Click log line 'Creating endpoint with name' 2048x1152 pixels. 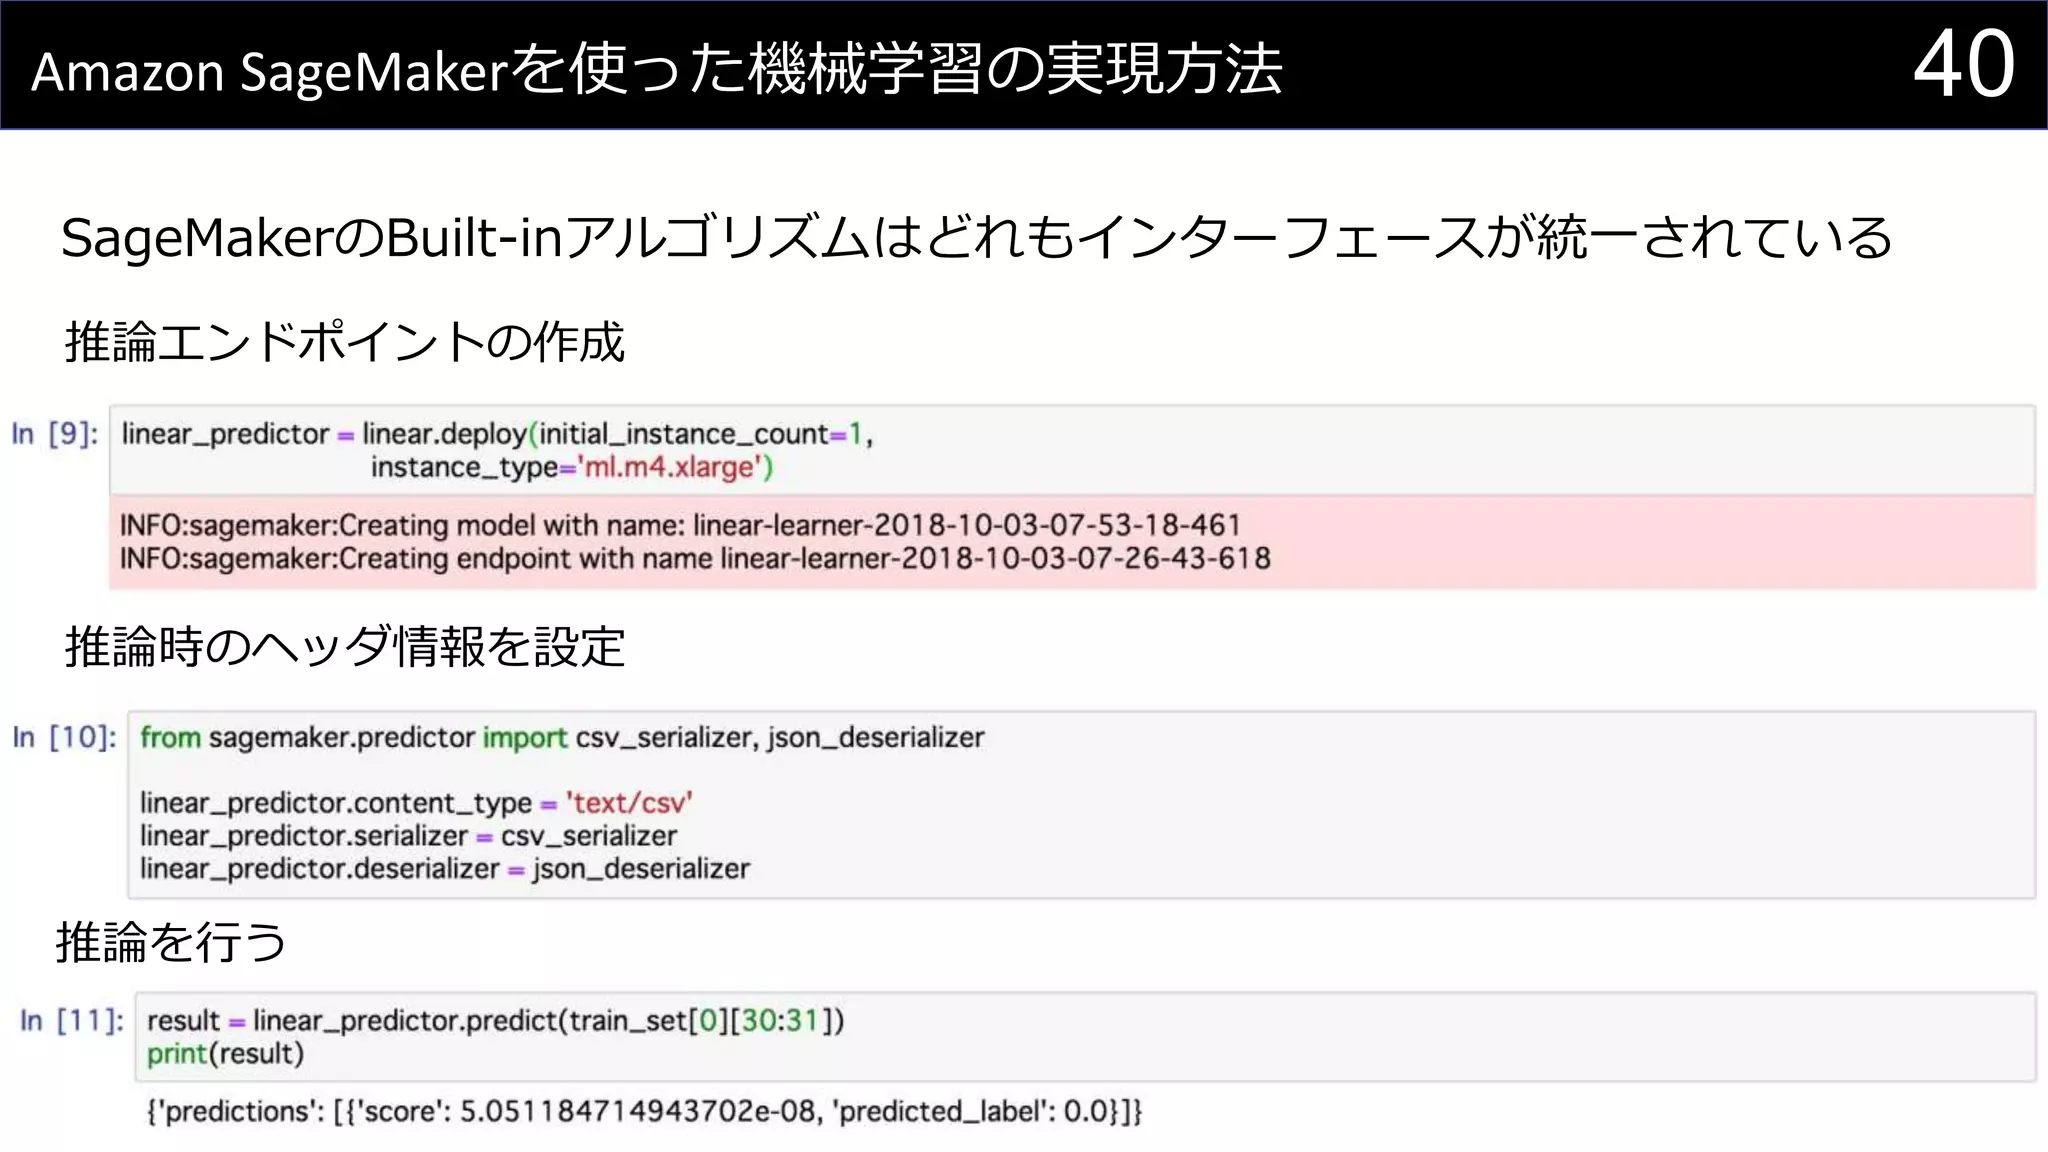tap(695, 558)
